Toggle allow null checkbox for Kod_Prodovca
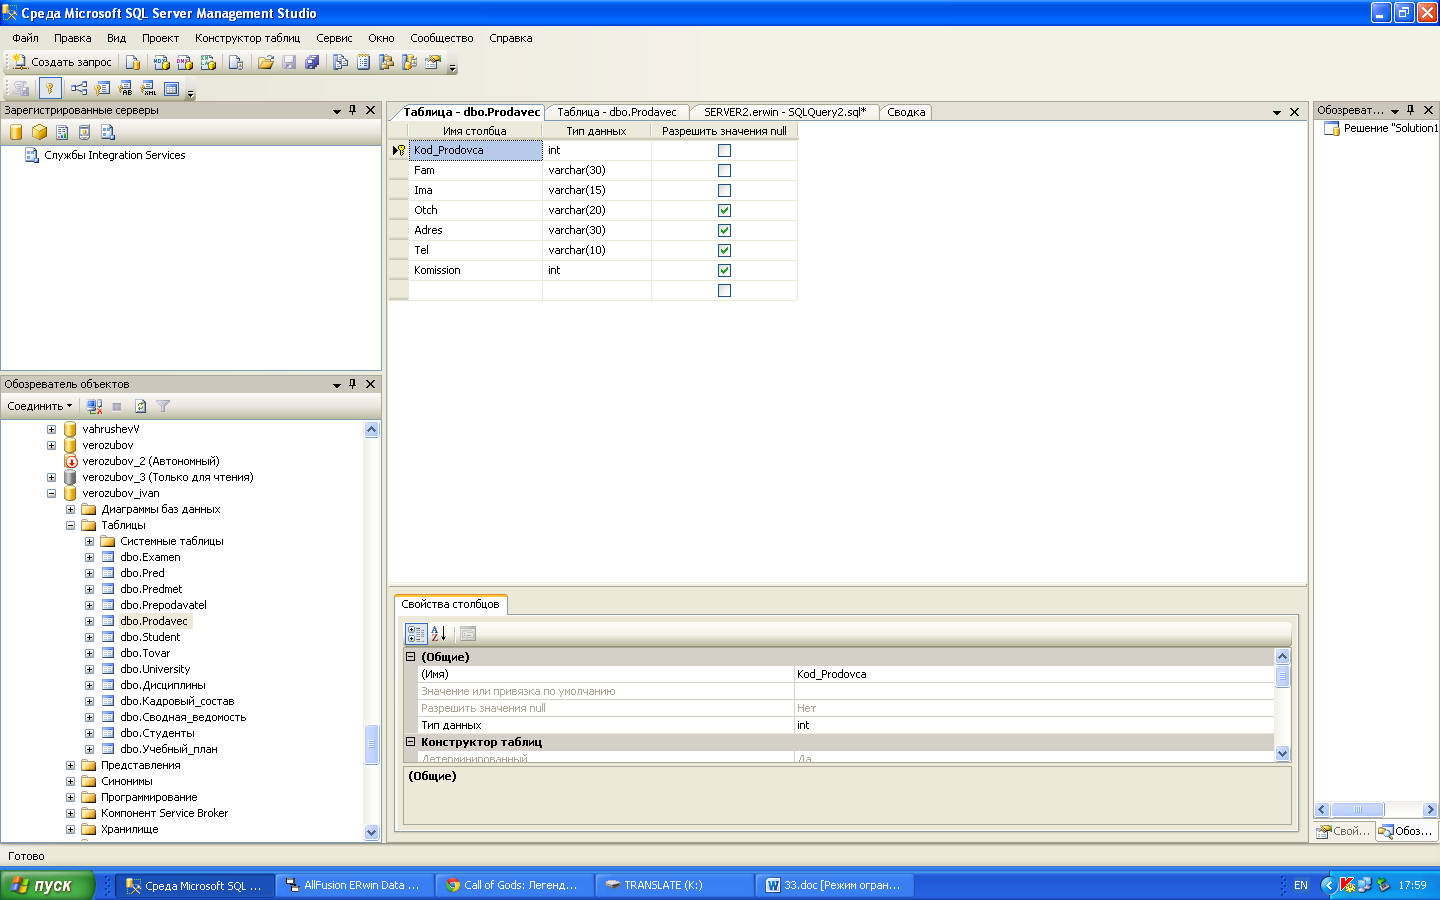The height and width of the screenshot is (900, 1440). (x=724, y=150)
